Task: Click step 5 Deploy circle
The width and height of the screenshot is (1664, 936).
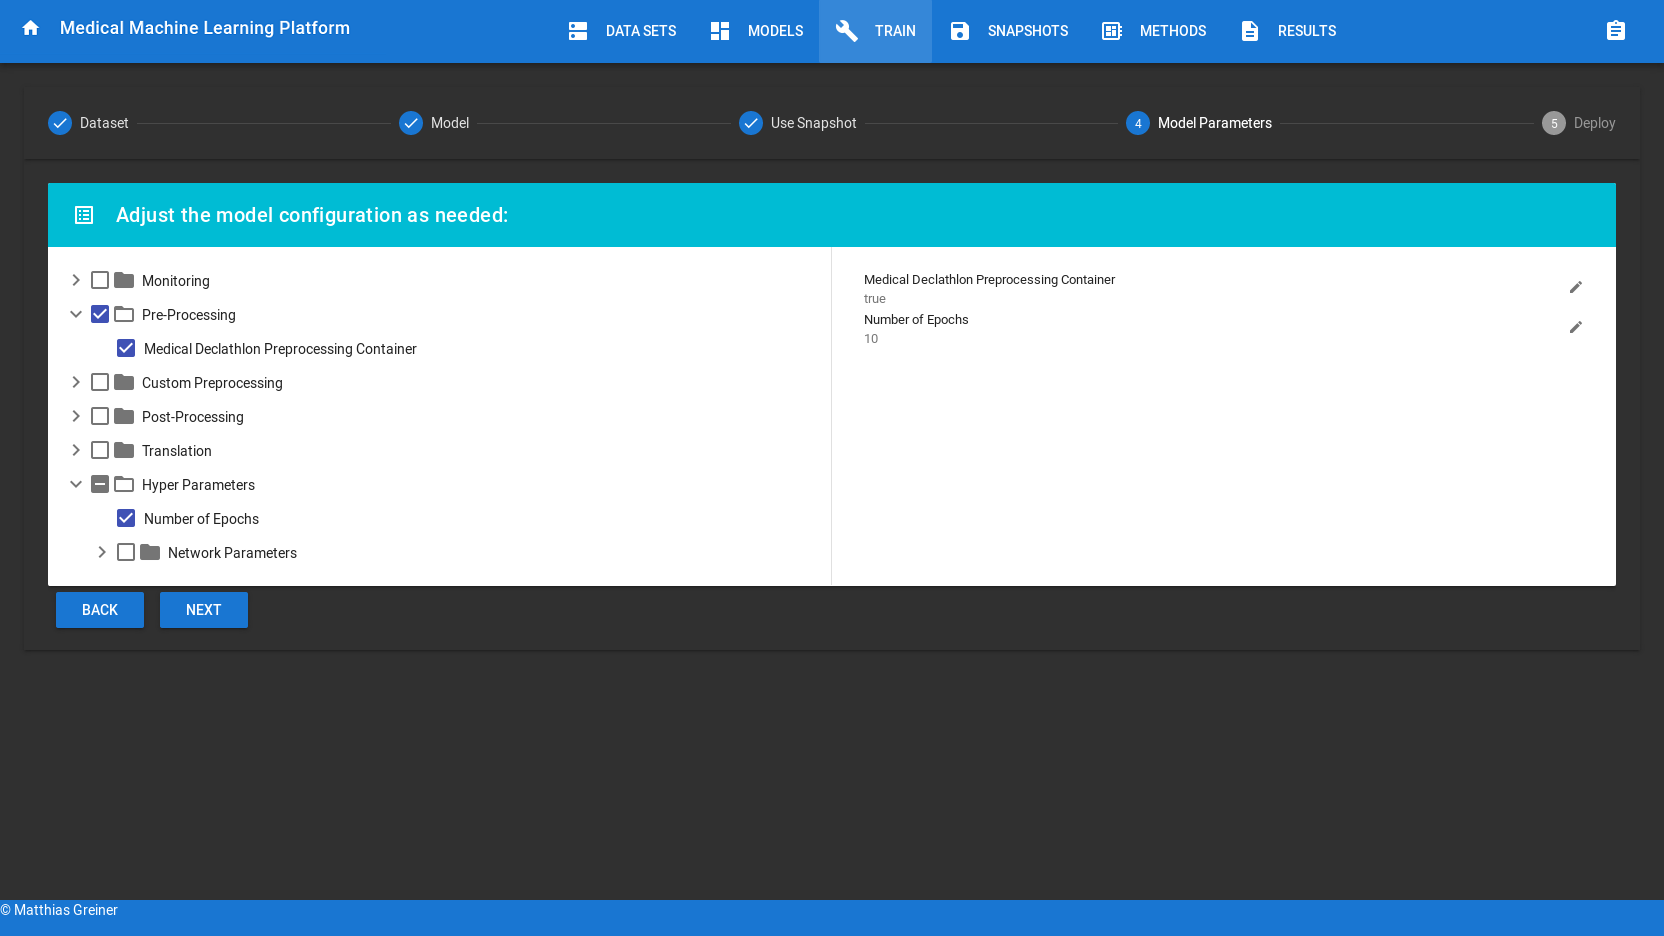Action: [1554, 123]
